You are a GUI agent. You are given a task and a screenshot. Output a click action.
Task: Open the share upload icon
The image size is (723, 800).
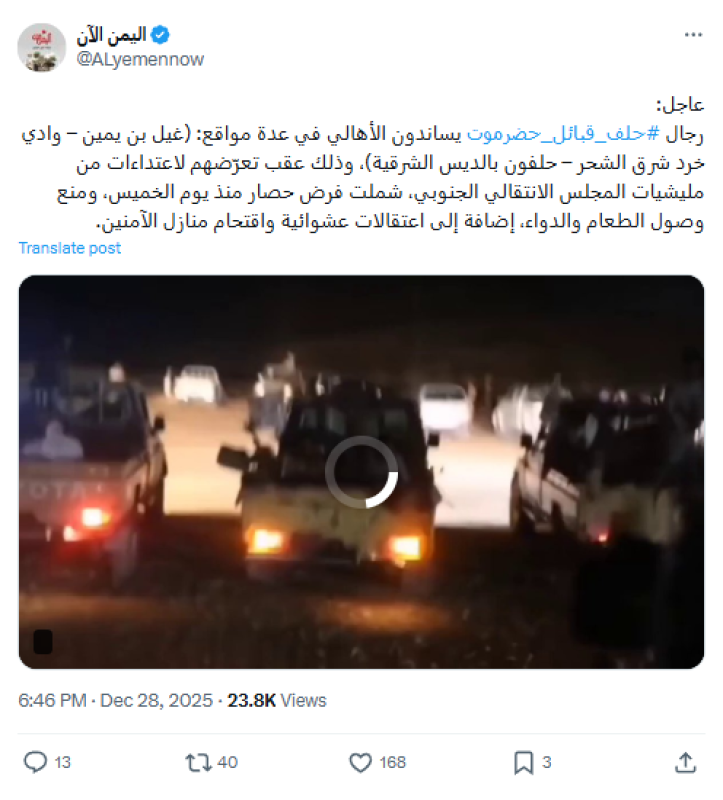coord(685,762)
